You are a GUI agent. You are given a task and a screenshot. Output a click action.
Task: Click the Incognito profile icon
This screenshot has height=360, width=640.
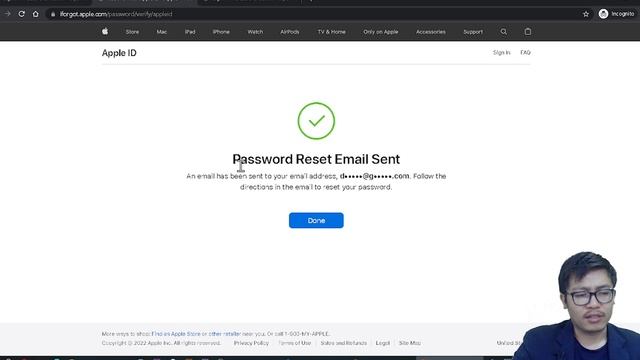616,14
